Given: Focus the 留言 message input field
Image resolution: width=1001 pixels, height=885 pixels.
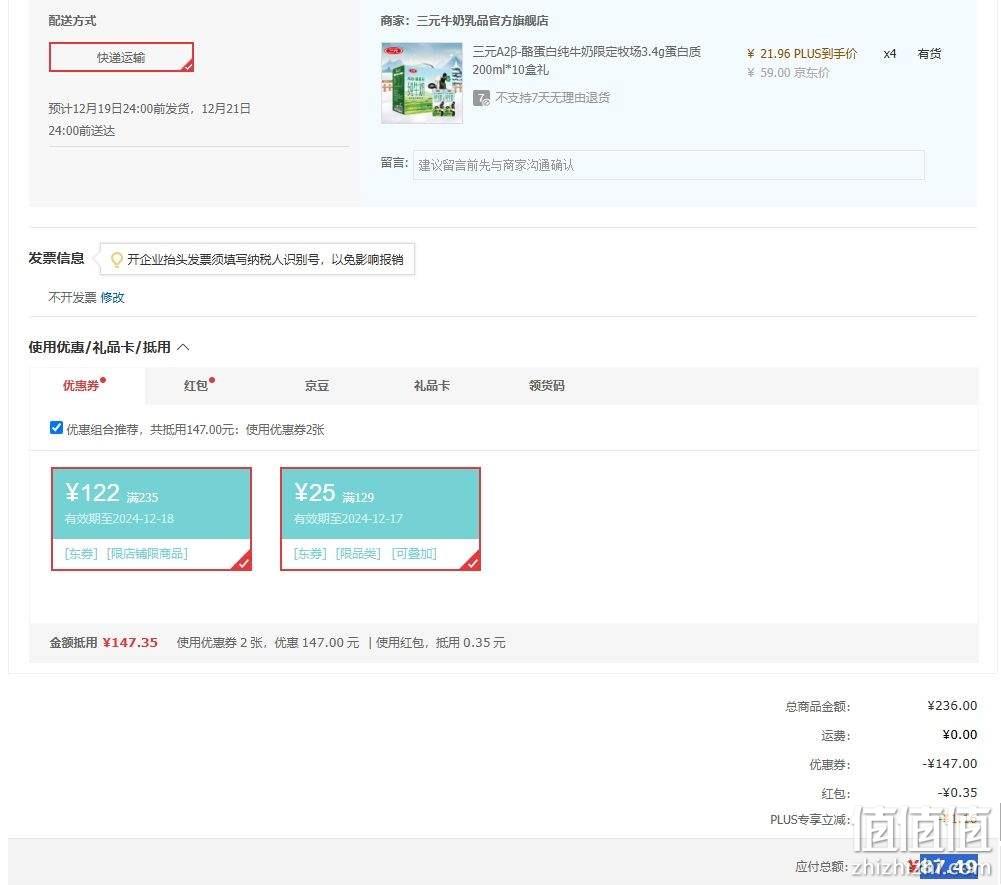Looking at the screenshot, I should pyautogui.click(x=668, y=165).
